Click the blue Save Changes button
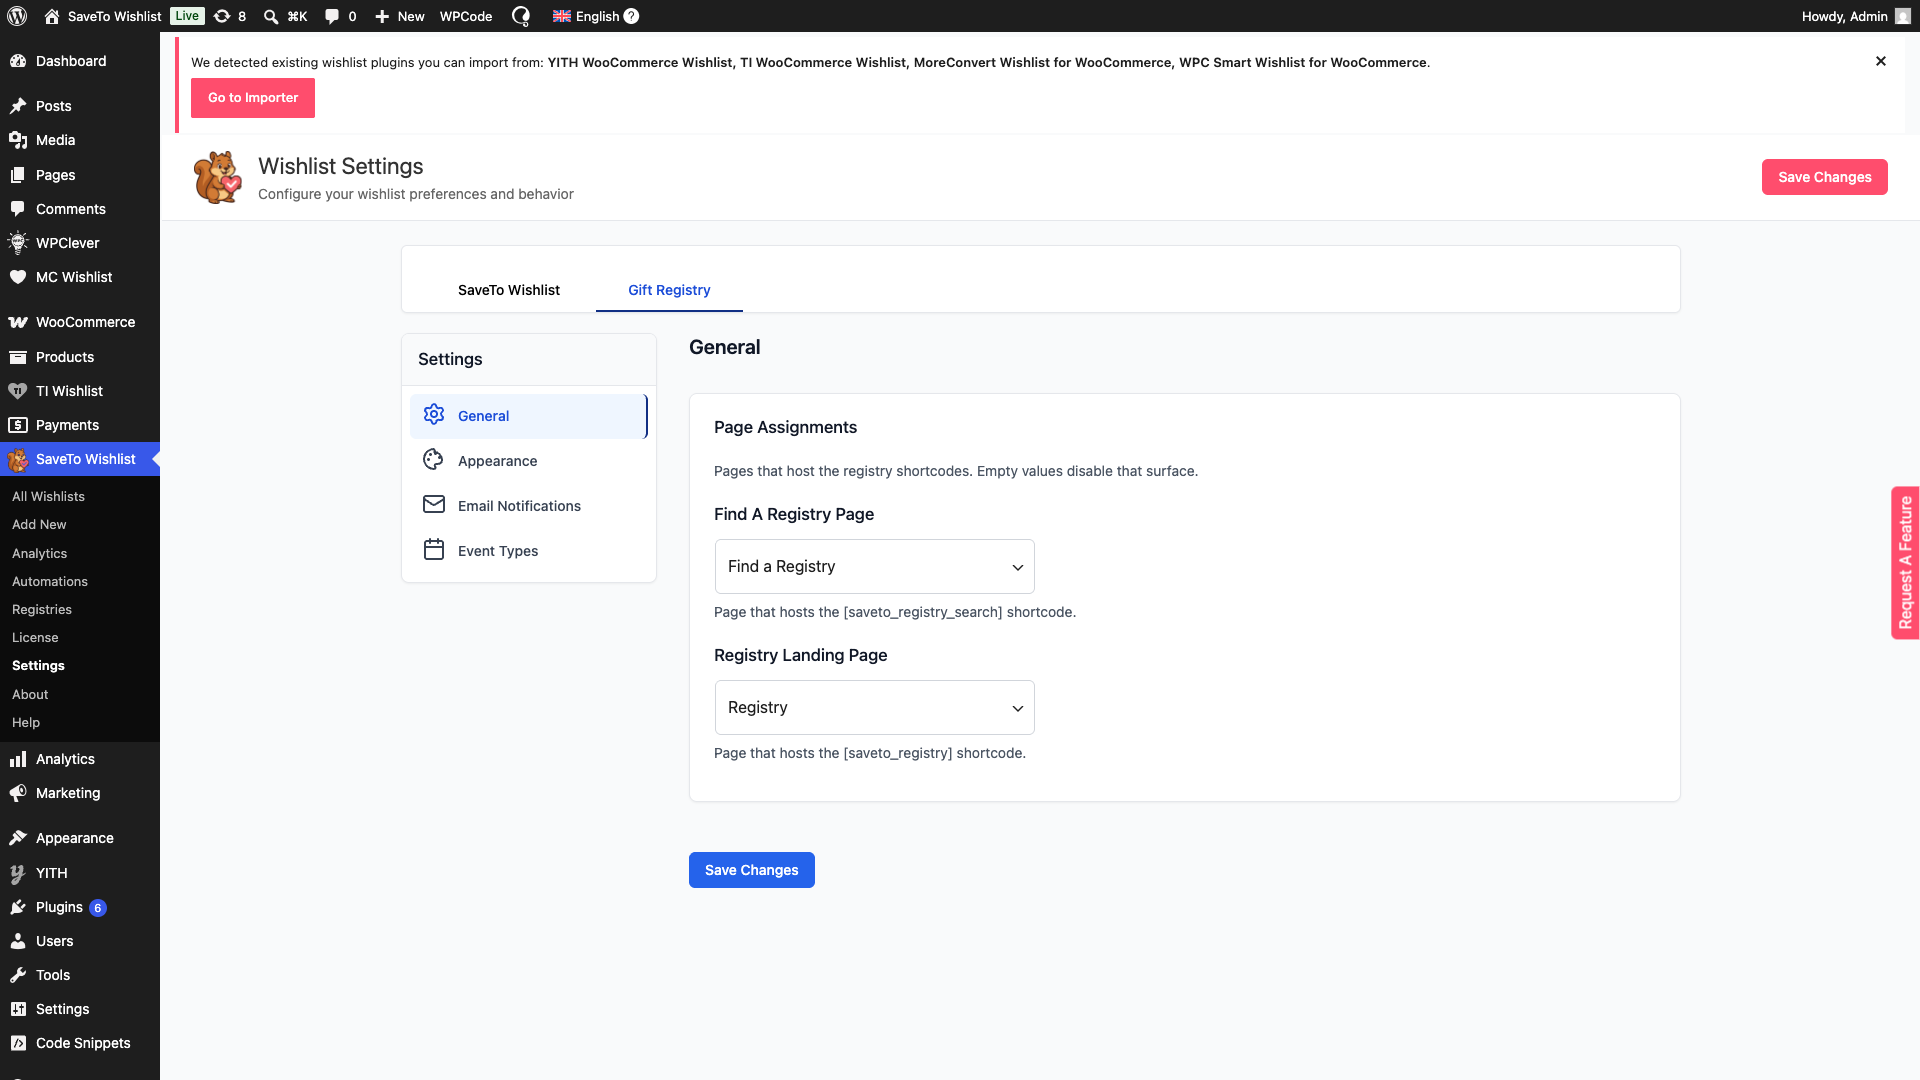Viewport: 1920px width, 1080px height. (752, 870)
